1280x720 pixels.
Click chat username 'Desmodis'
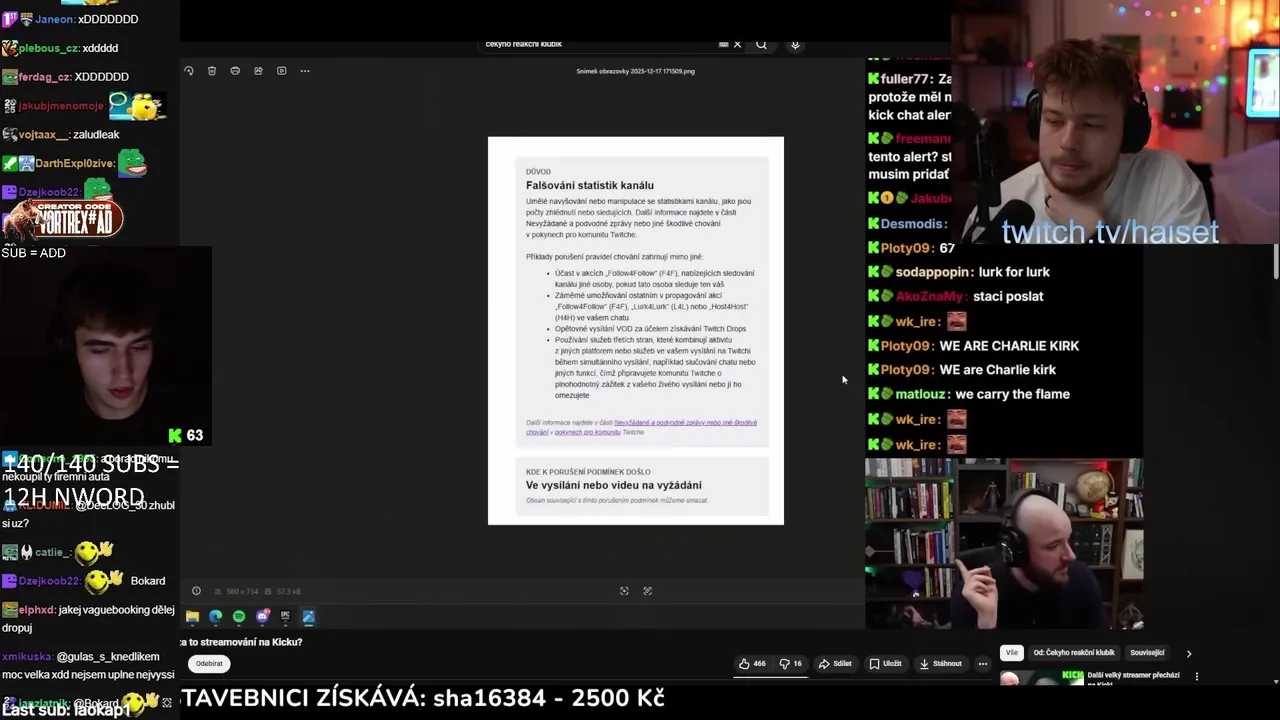click(x=913, y=224)
